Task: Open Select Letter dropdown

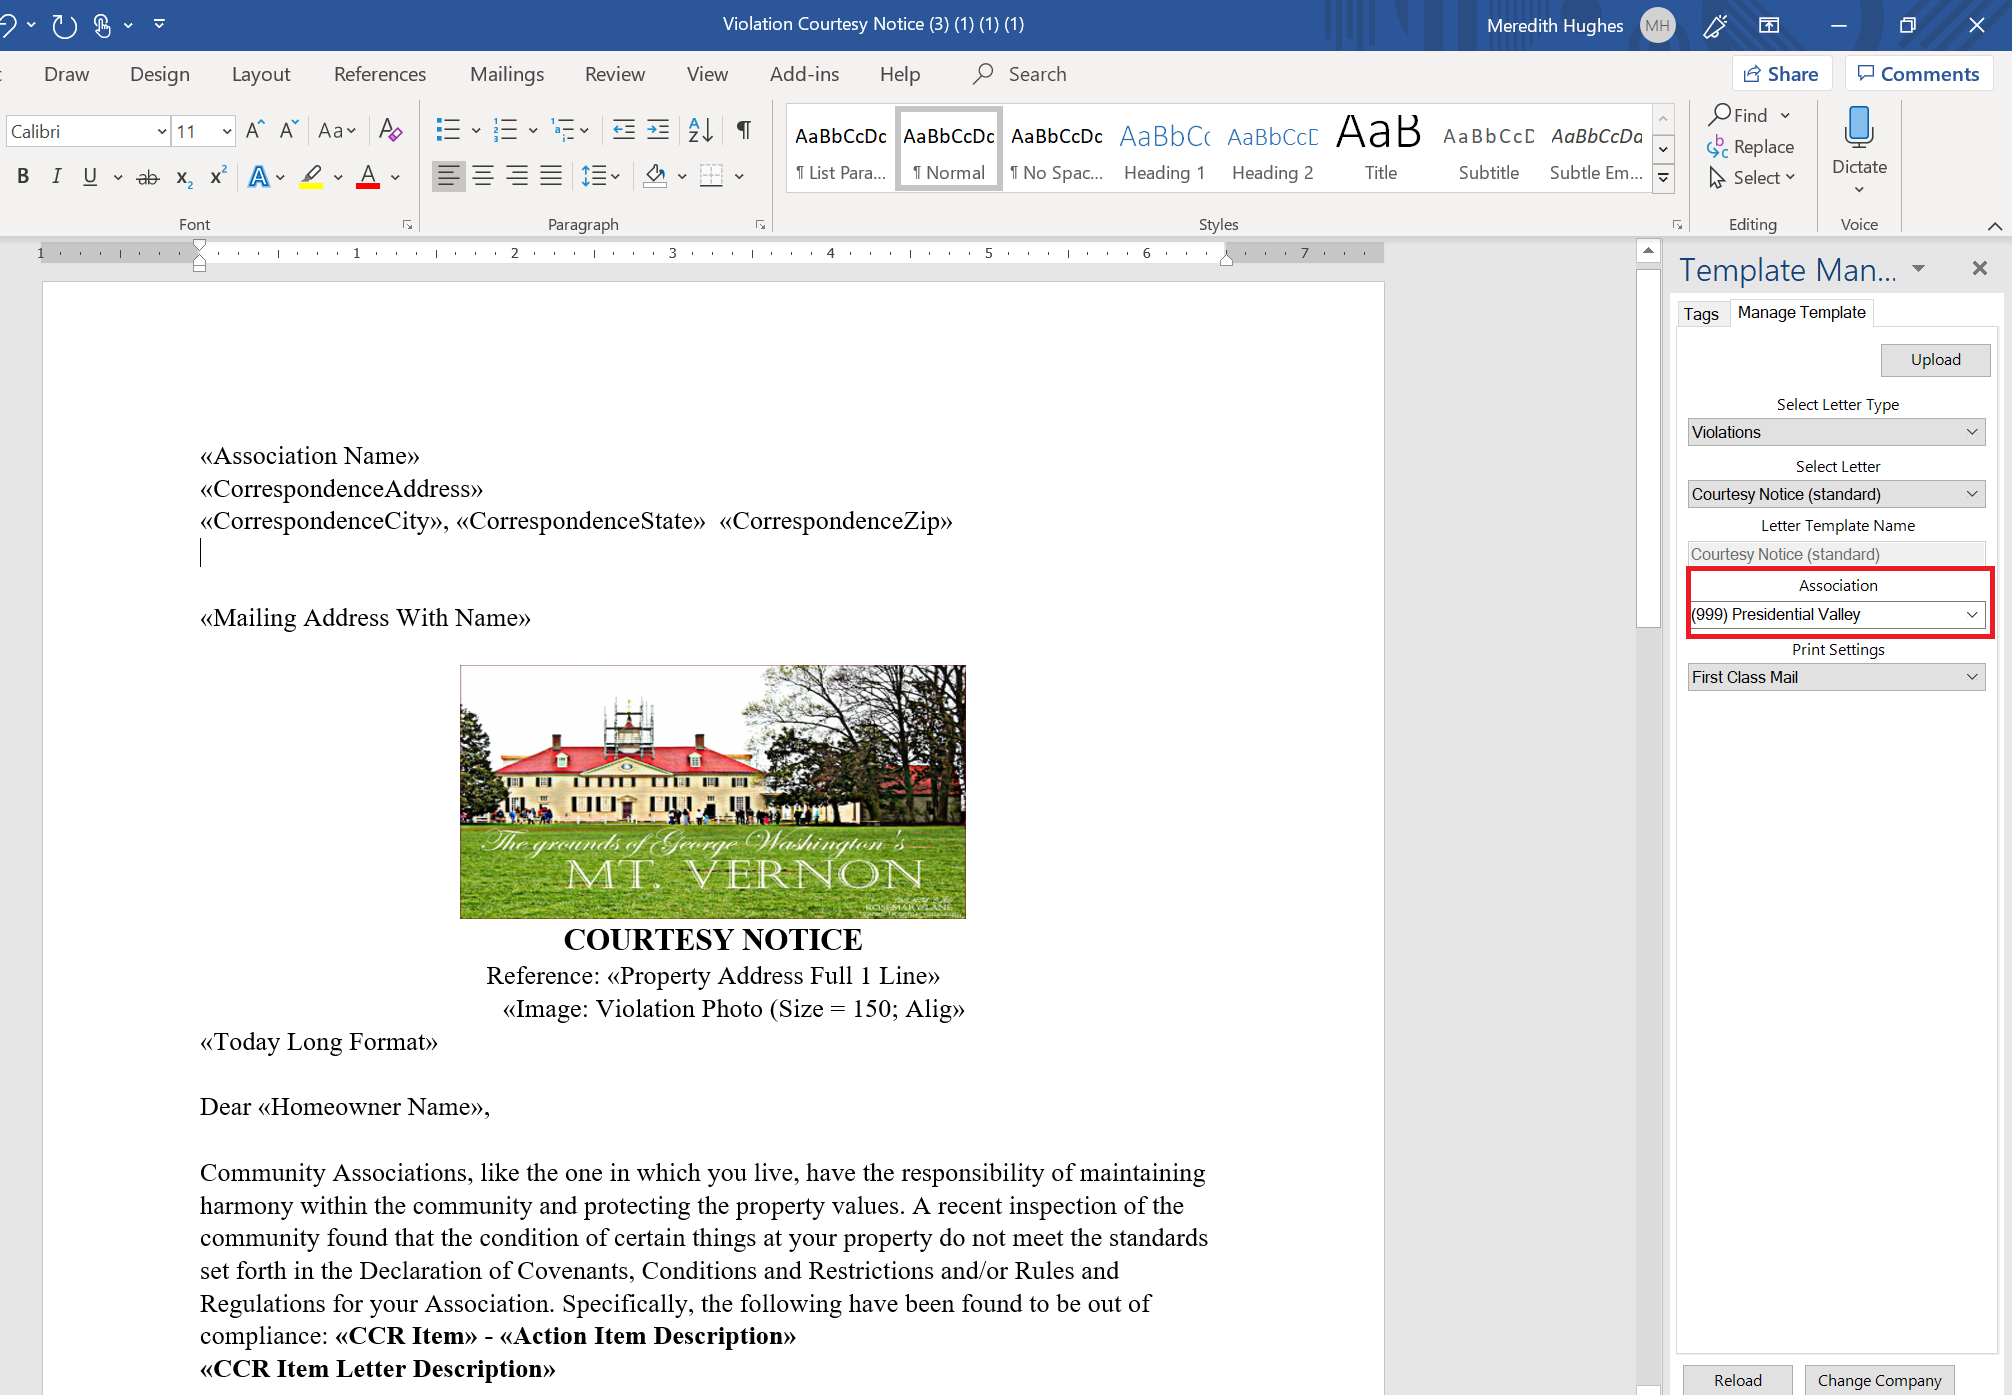Action: coord(1836,494)
